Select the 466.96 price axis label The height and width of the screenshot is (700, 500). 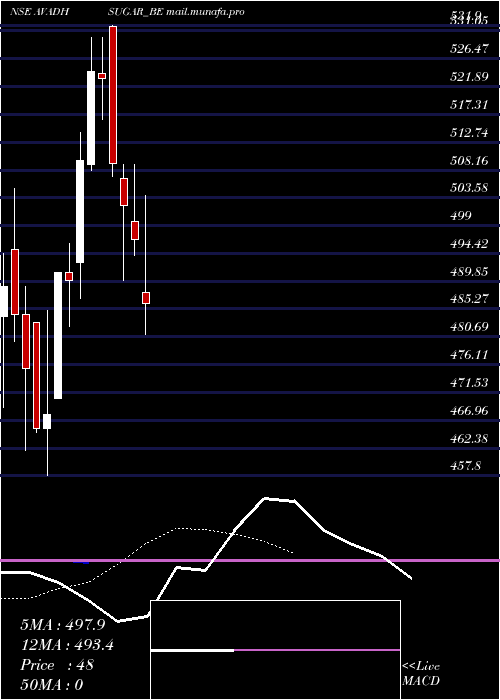[x=469, y=411]
